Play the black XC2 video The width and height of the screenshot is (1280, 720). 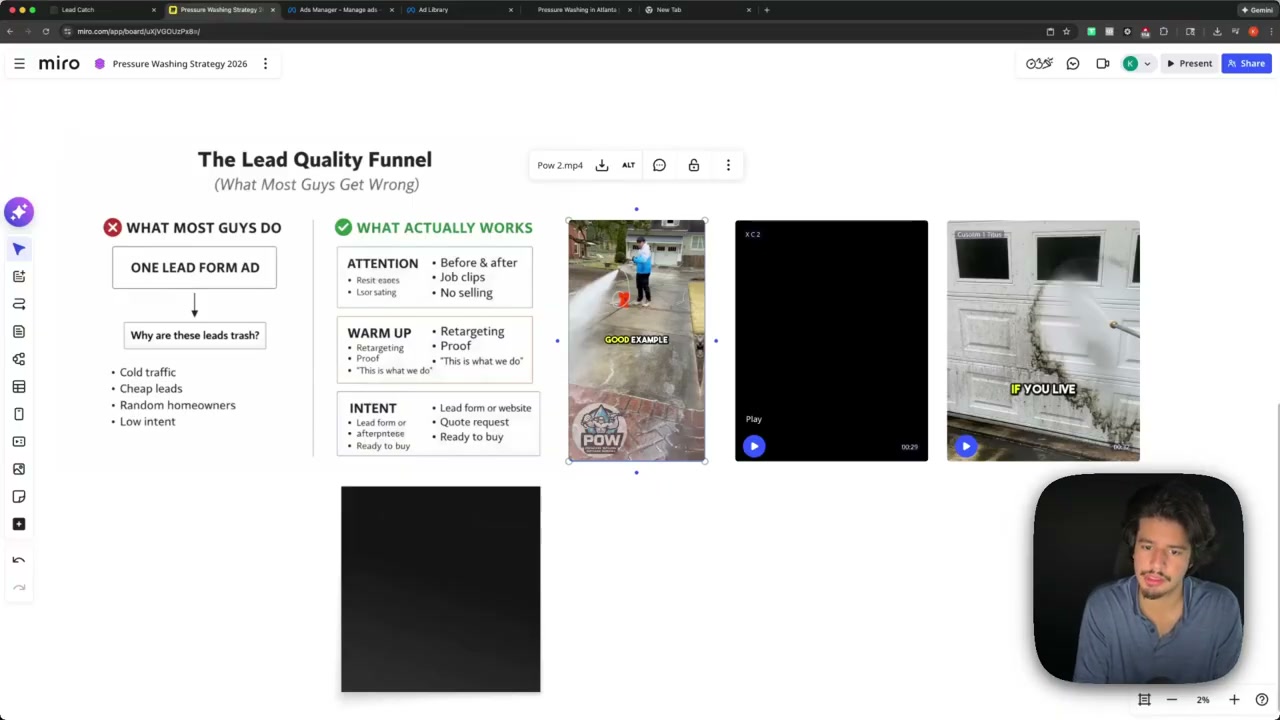point(754,446)
